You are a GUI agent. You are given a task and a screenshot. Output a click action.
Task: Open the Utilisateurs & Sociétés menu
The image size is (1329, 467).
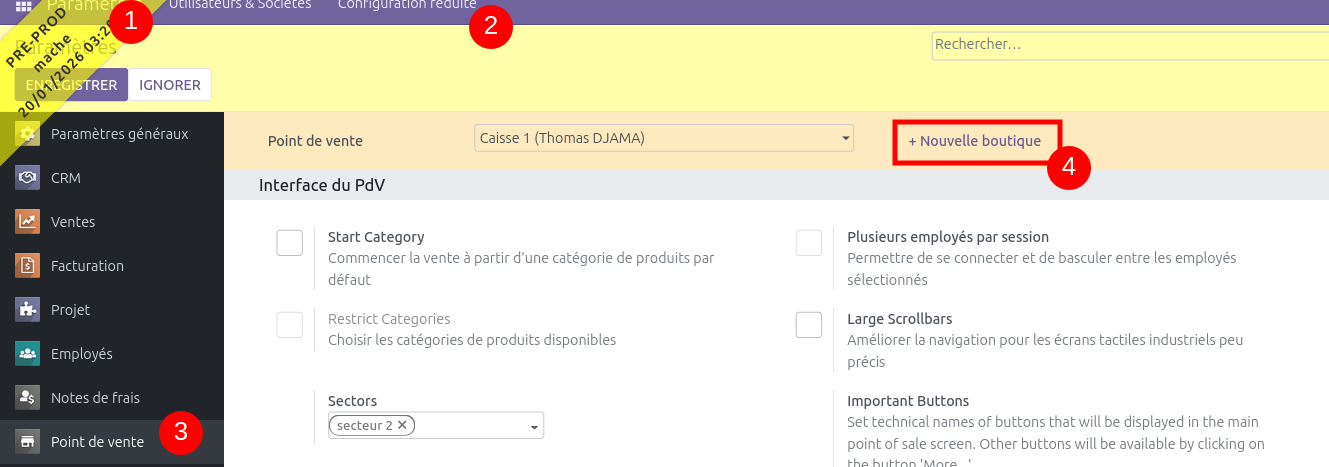(x=240, y=6)
